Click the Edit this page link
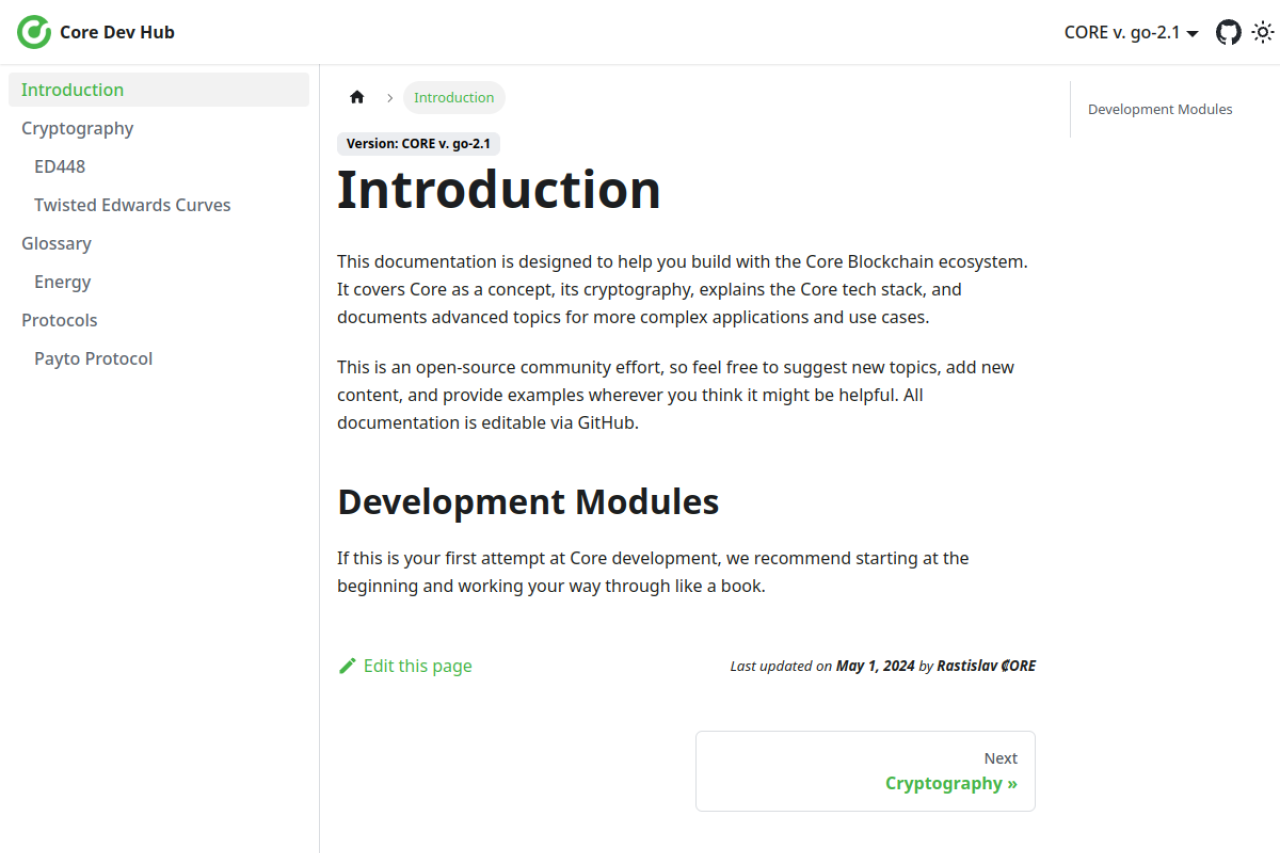 [x=417, y=666]
